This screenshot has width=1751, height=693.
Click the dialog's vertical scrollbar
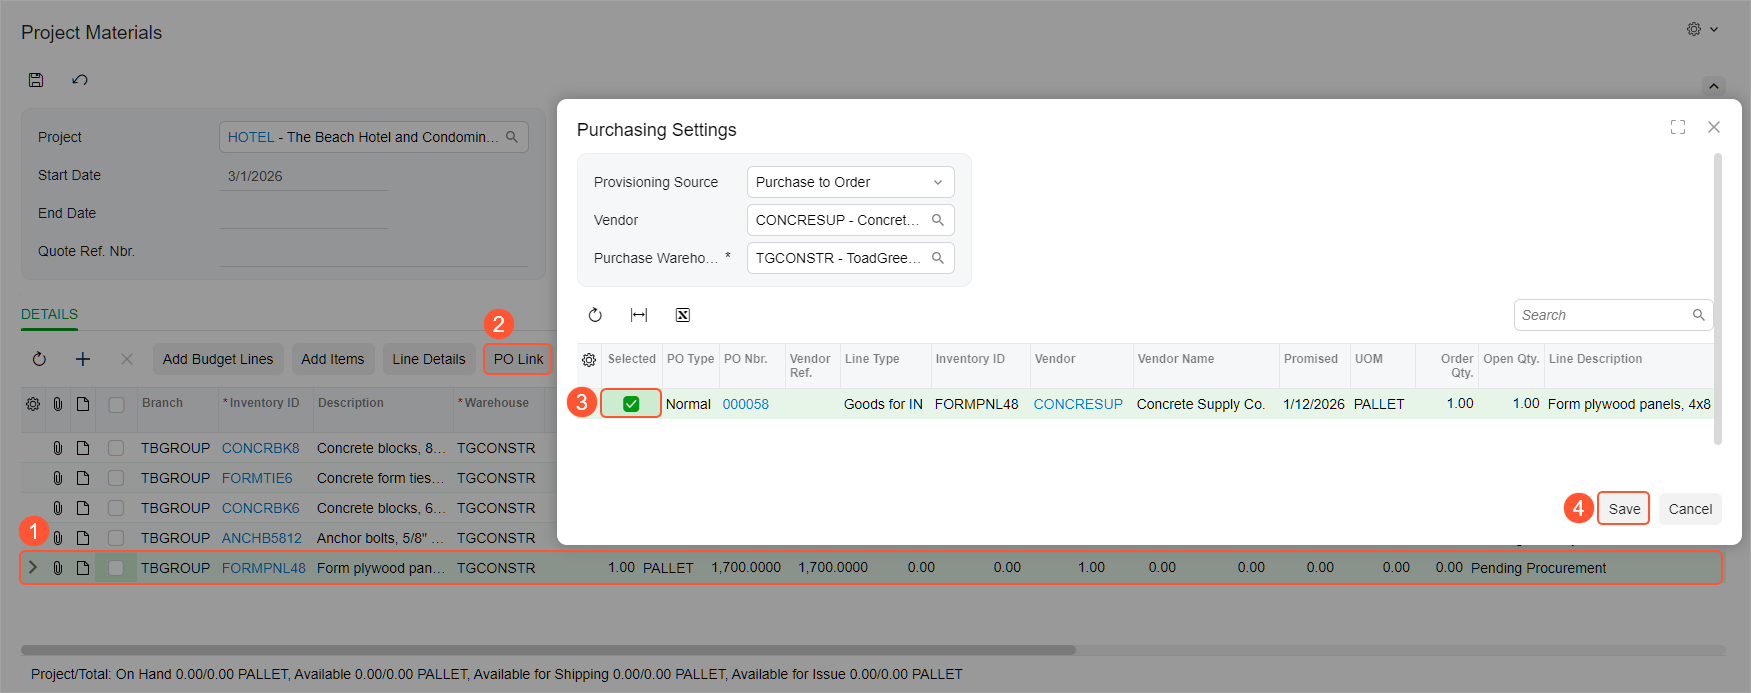coord(1718,298)
